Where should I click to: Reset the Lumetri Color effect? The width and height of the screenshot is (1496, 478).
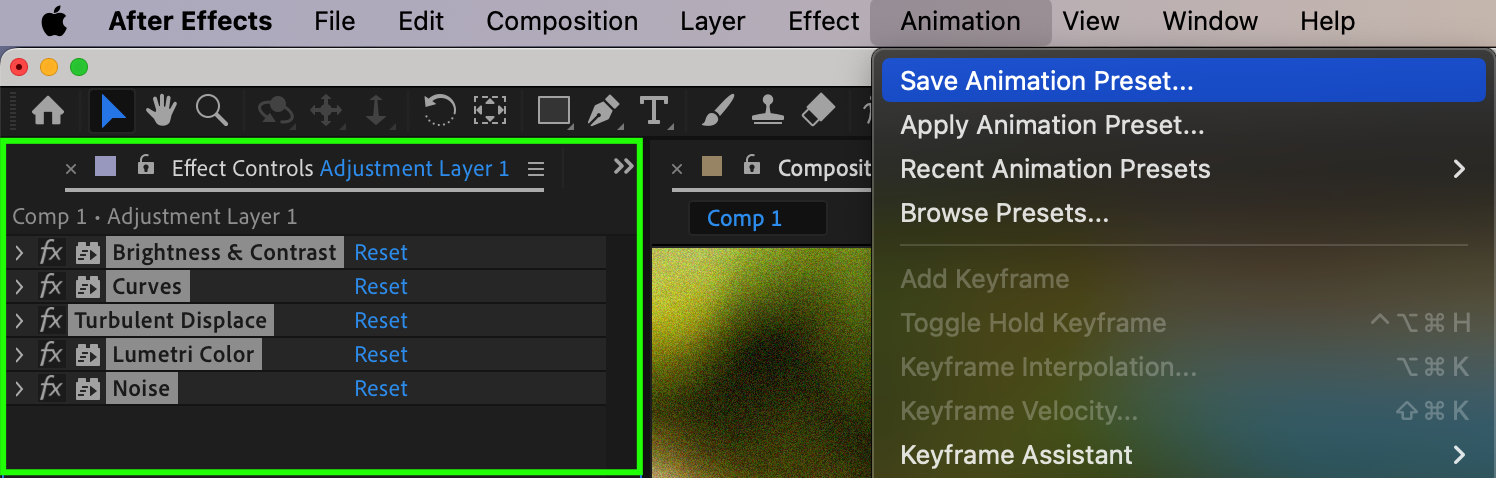(381, 354)
